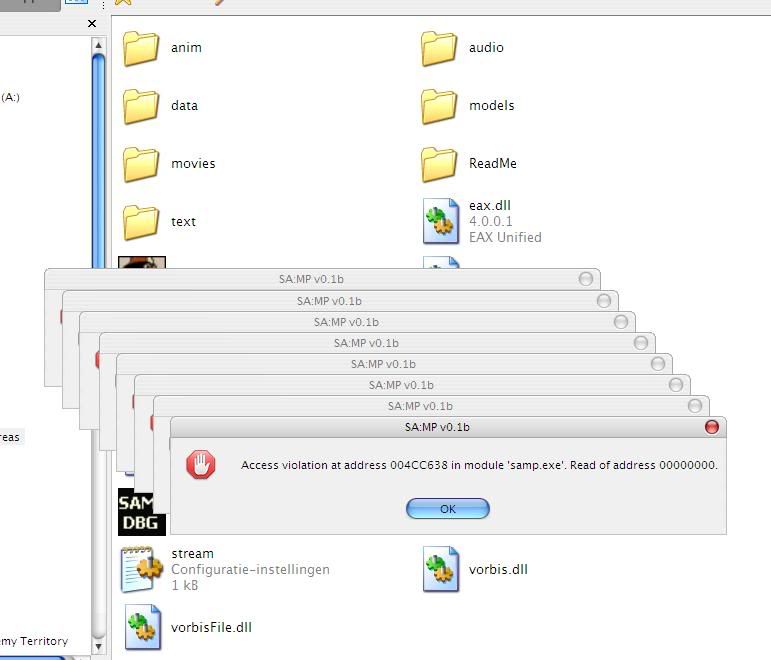Click the sidebar scroll down arrow
Screen dimensions: 771x660
(x=98, y=646)
